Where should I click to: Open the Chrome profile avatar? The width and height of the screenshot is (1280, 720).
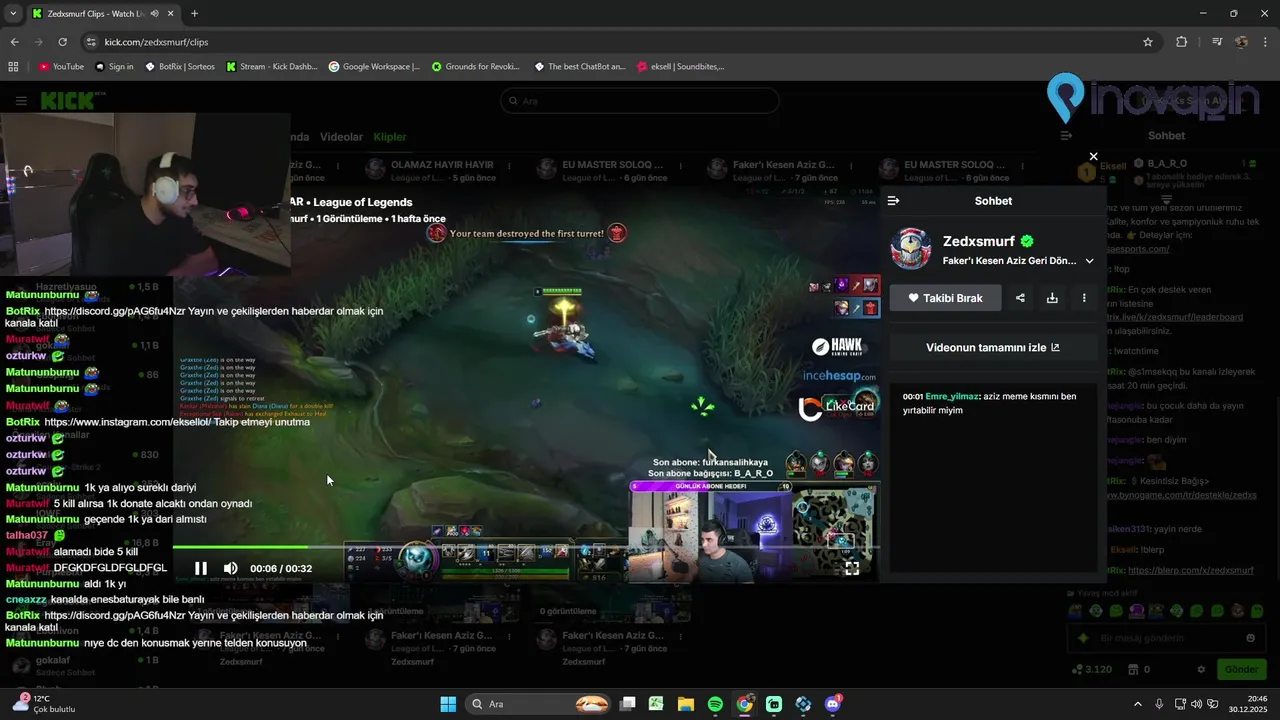tap(1242, 42)
